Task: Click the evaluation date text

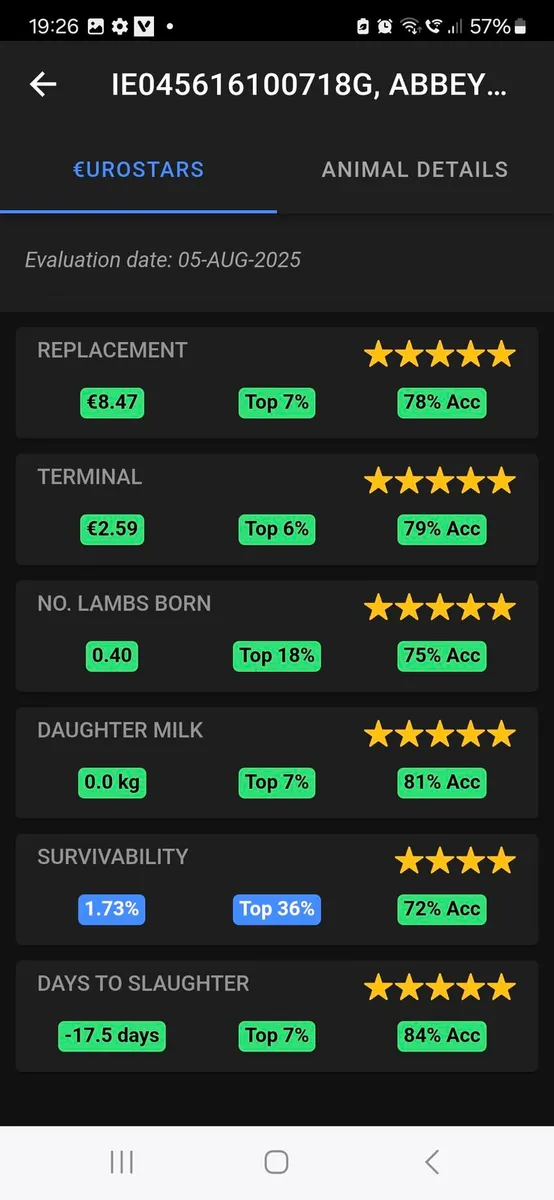Action: point(163,260)
